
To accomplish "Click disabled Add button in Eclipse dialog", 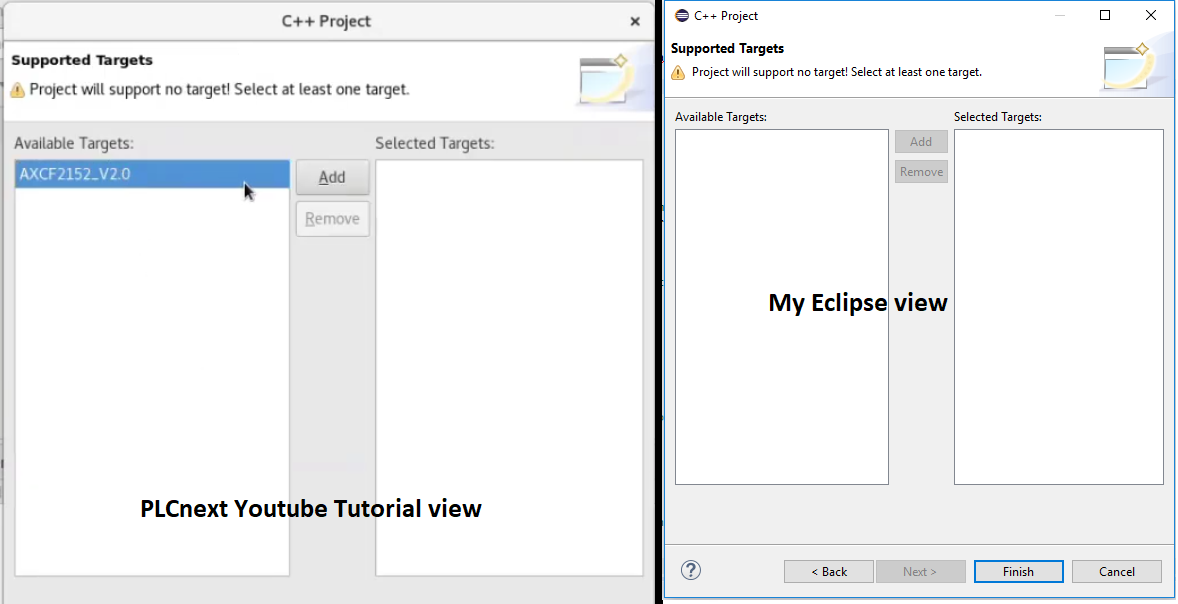I will pyautogui.click(x=921, y=141).
